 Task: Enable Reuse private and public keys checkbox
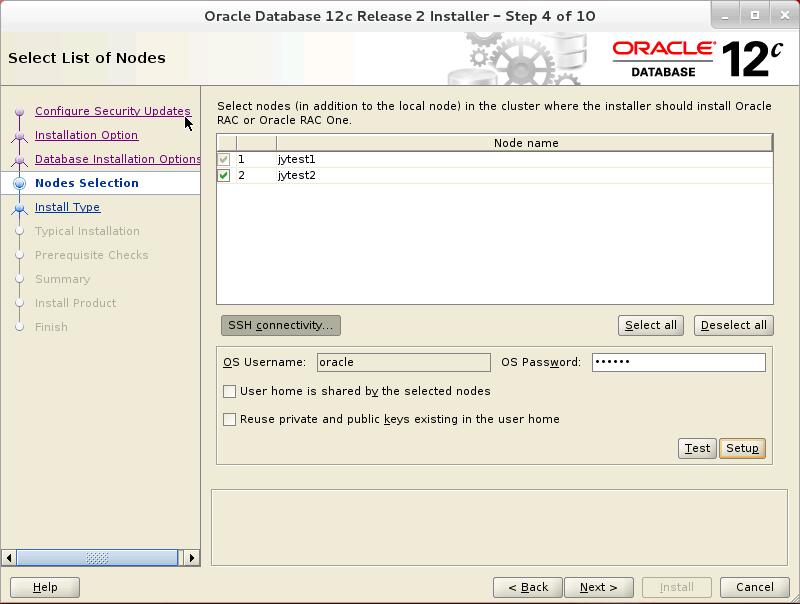click(x=230, y=419)
